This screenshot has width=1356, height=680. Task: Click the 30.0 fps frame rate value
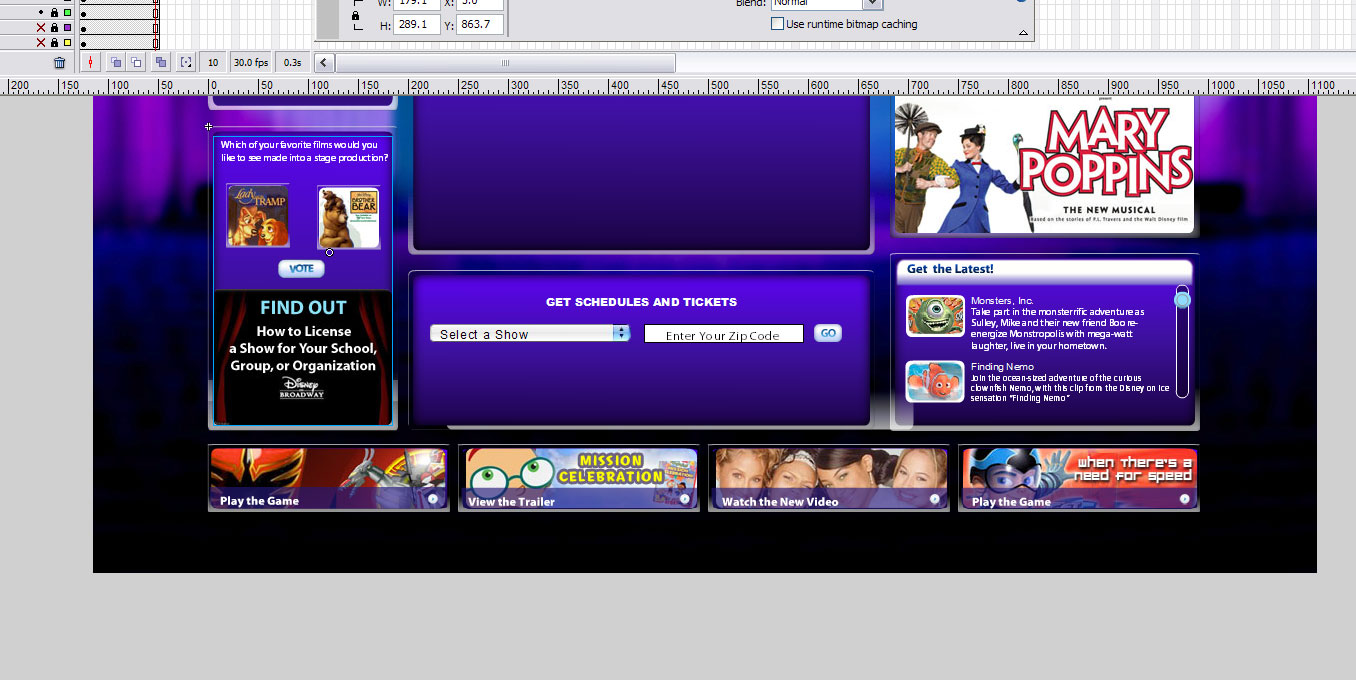click(251, 63)
